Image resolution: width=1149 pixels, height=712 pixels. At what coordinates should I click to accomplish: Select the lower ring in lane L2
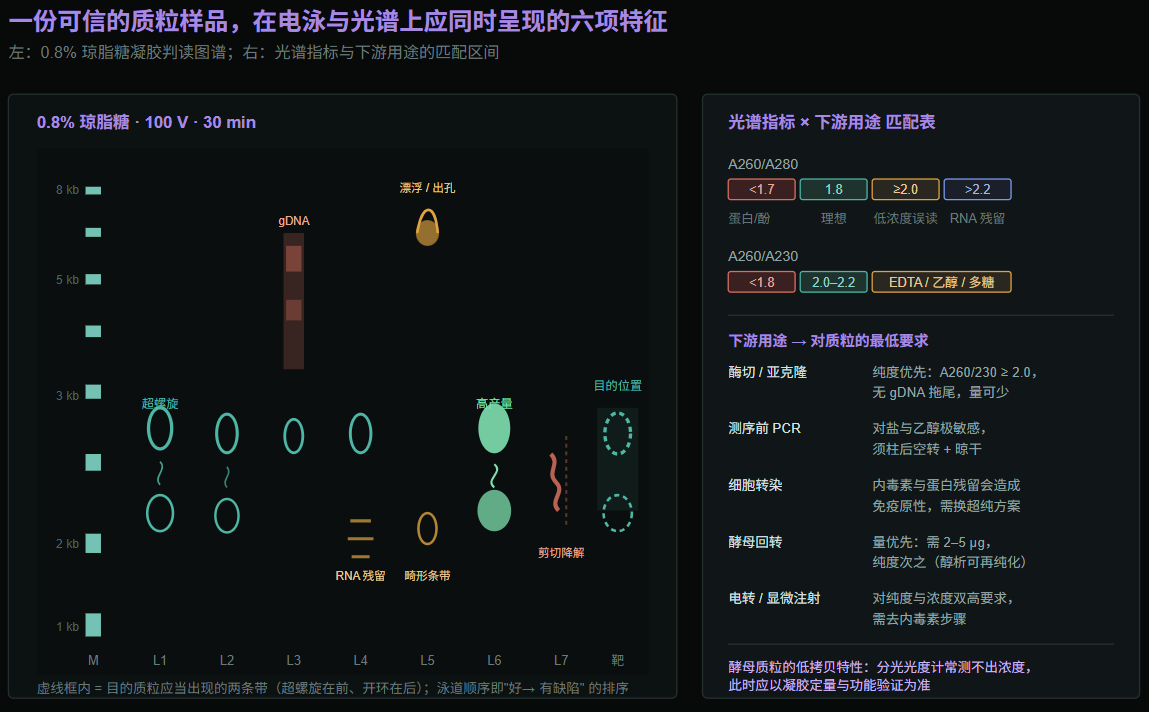click(x=226, y=516)
